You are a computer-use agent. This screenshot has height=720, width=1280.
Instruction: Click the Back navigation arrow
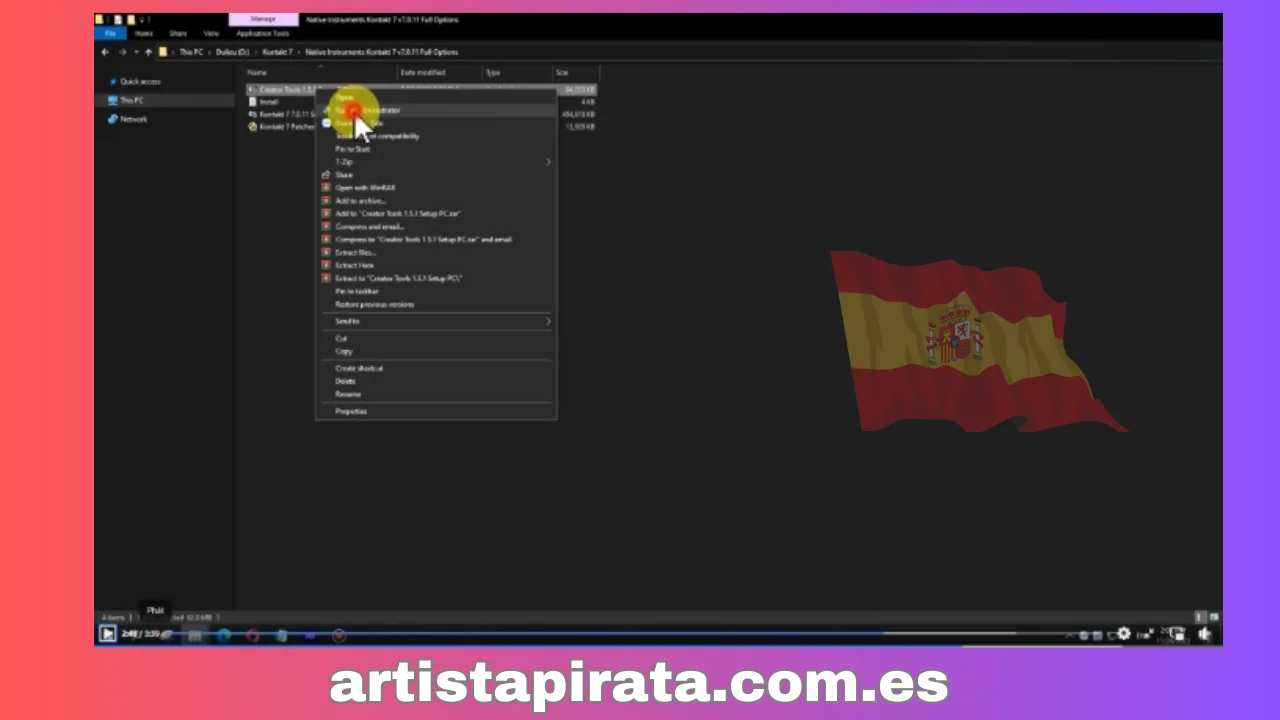[x=105, y=52]
